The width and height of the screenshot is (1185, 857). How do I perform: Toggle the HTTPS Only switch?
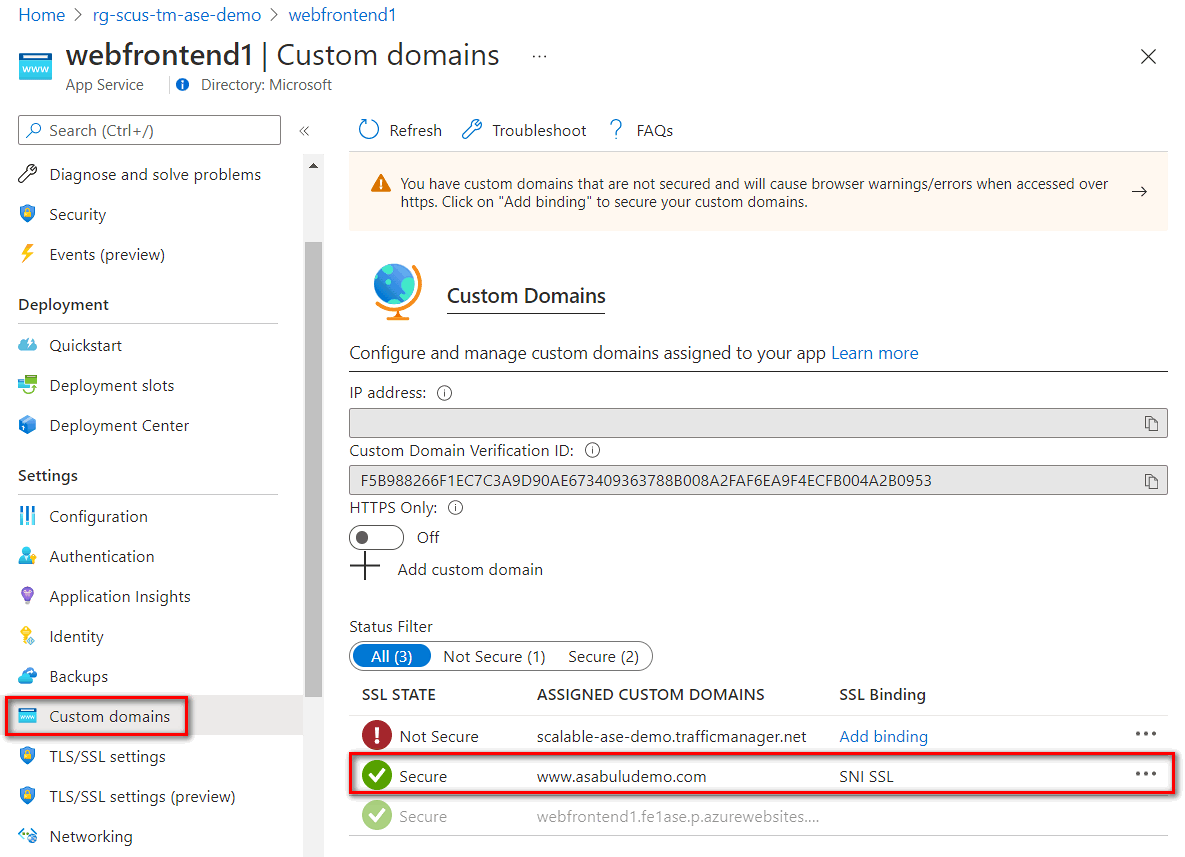click(376, 537)
